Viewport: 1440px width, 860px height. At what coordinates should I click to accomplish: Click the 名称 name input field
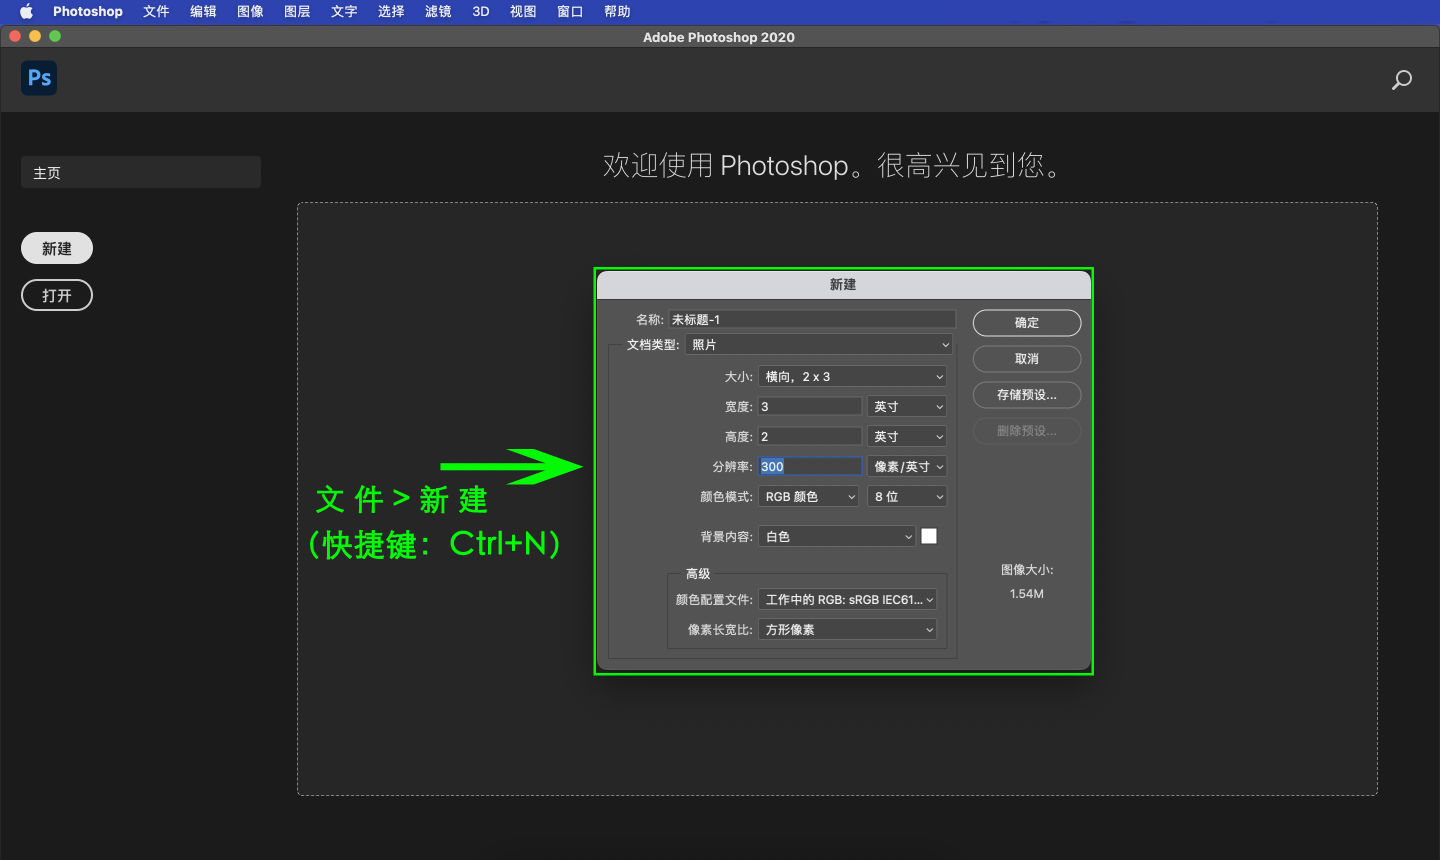[812, 318]
